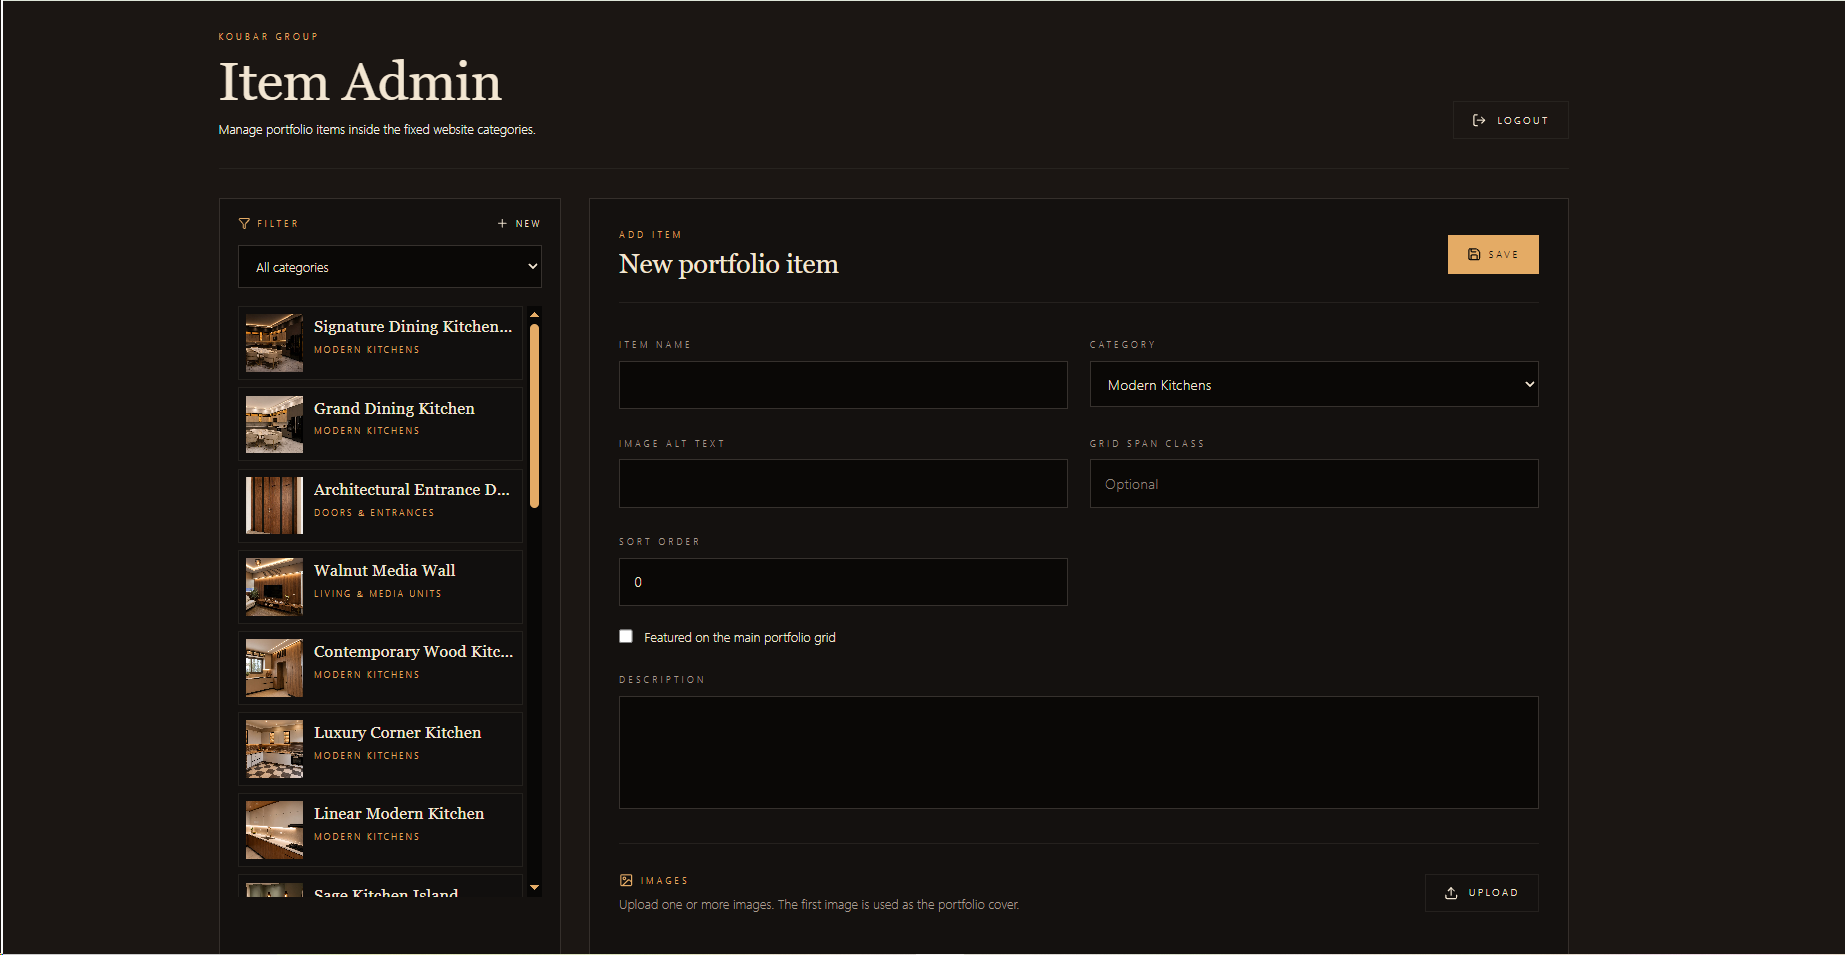
Task: Click the Upload images button
Action: coord(1481,893)
